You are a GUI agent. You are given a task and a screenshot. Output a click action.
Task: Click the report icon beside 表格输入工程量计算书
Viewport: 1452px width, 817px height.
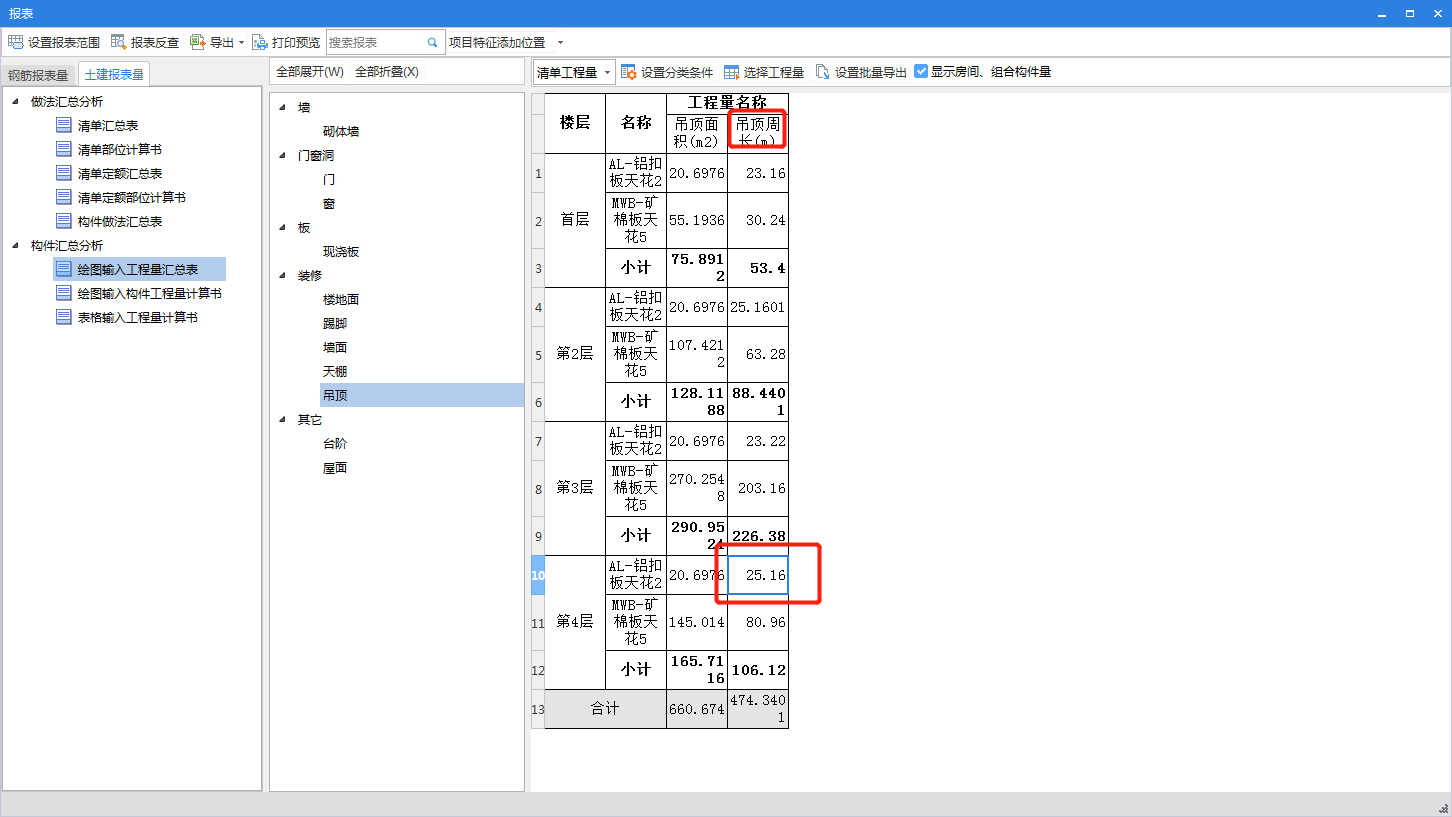click(64, 317)
